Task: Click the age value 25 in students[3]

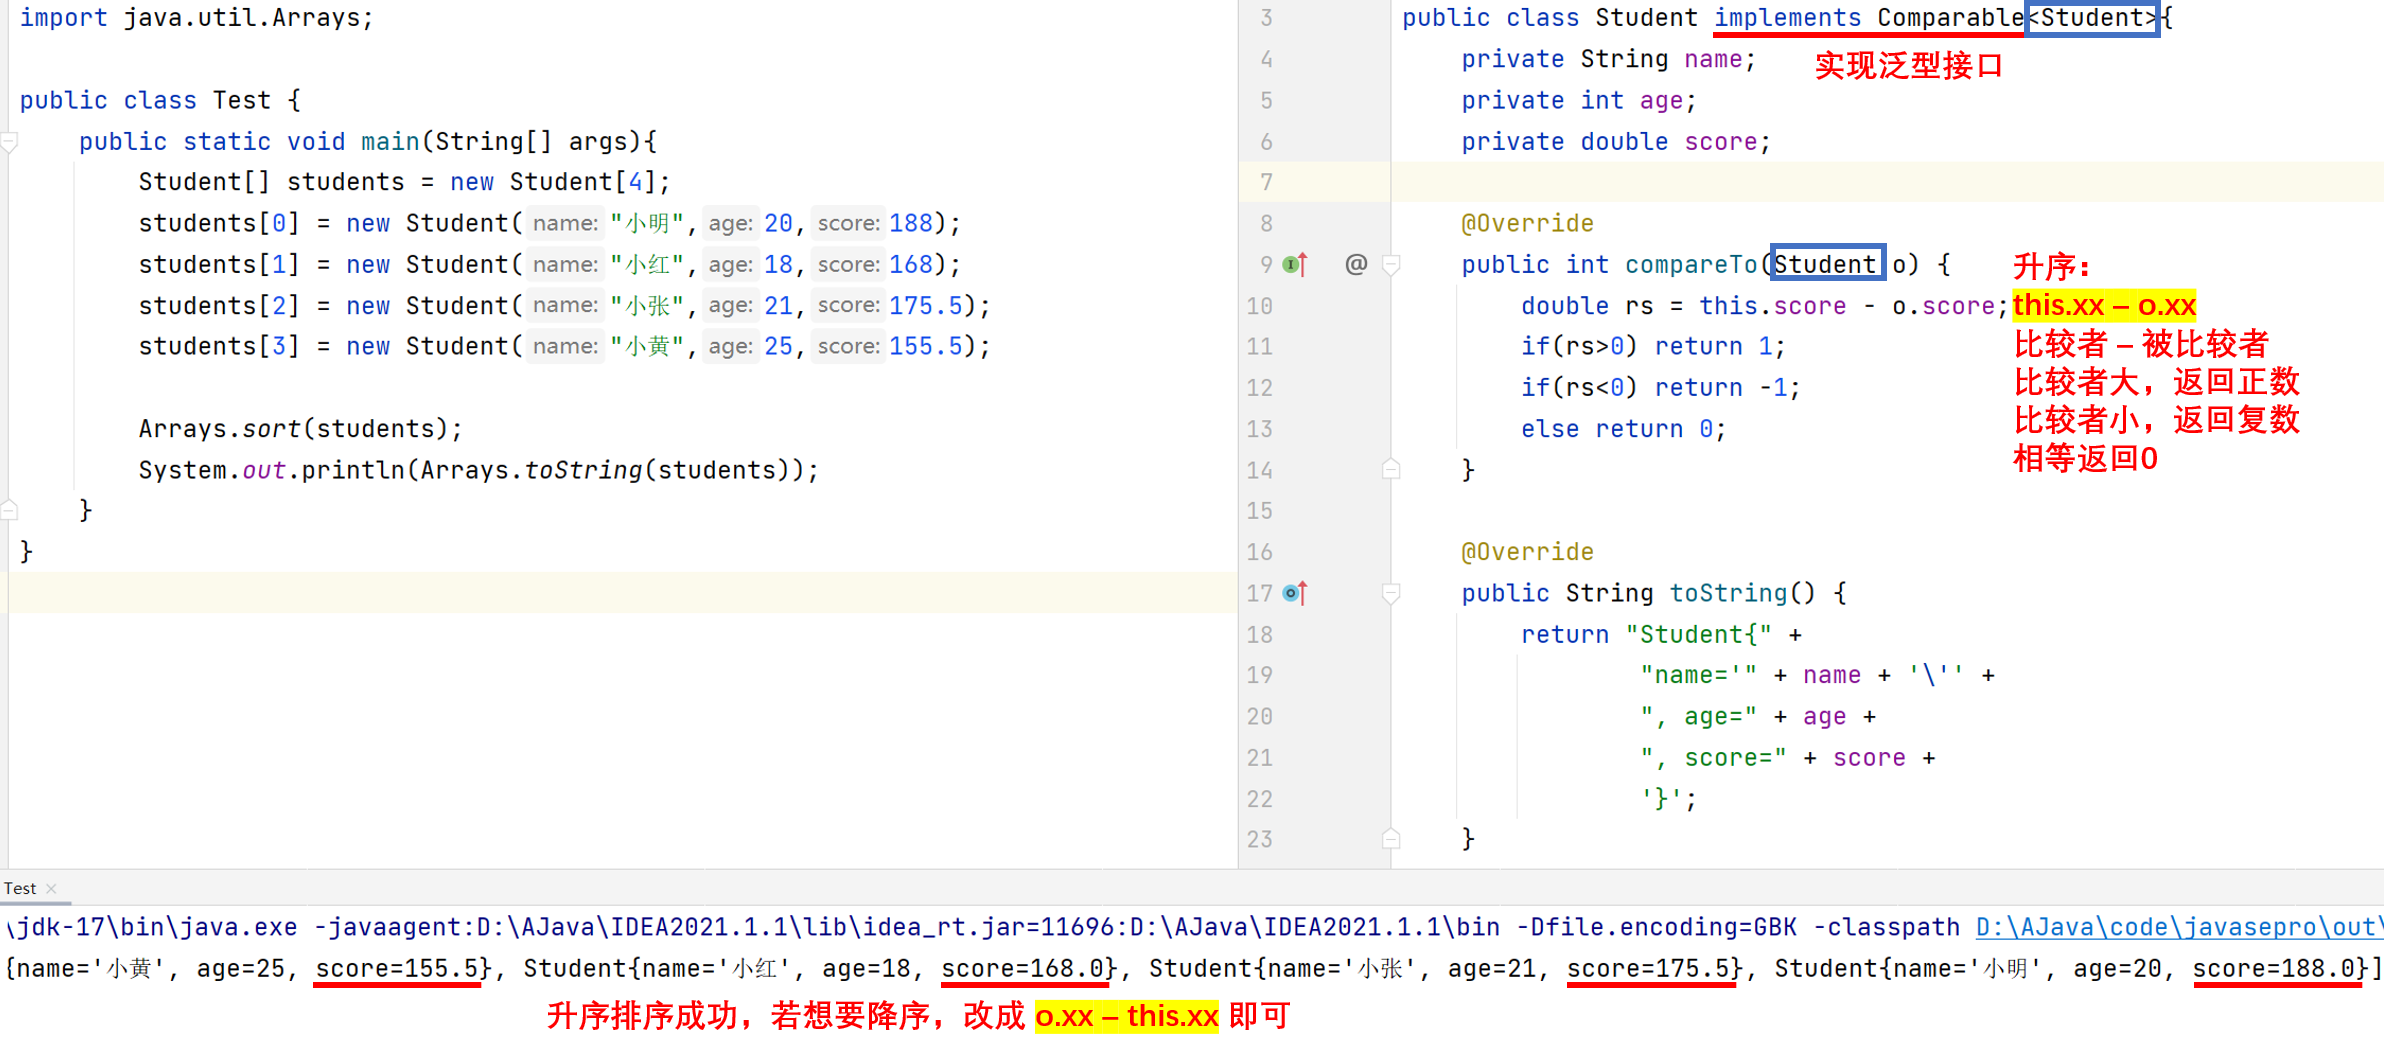Action: [x=778, y=346]
